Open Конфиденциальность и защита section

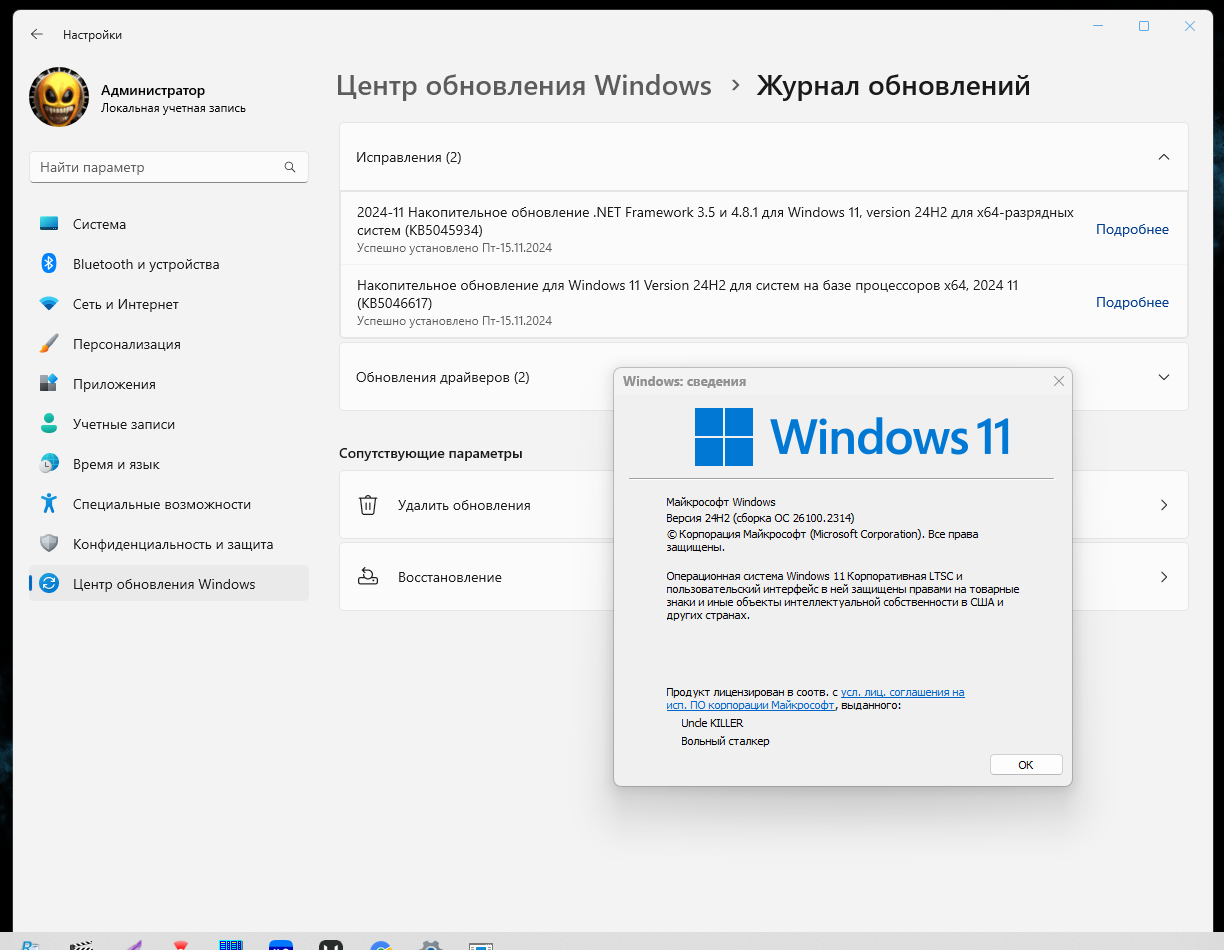click(169, 544)
